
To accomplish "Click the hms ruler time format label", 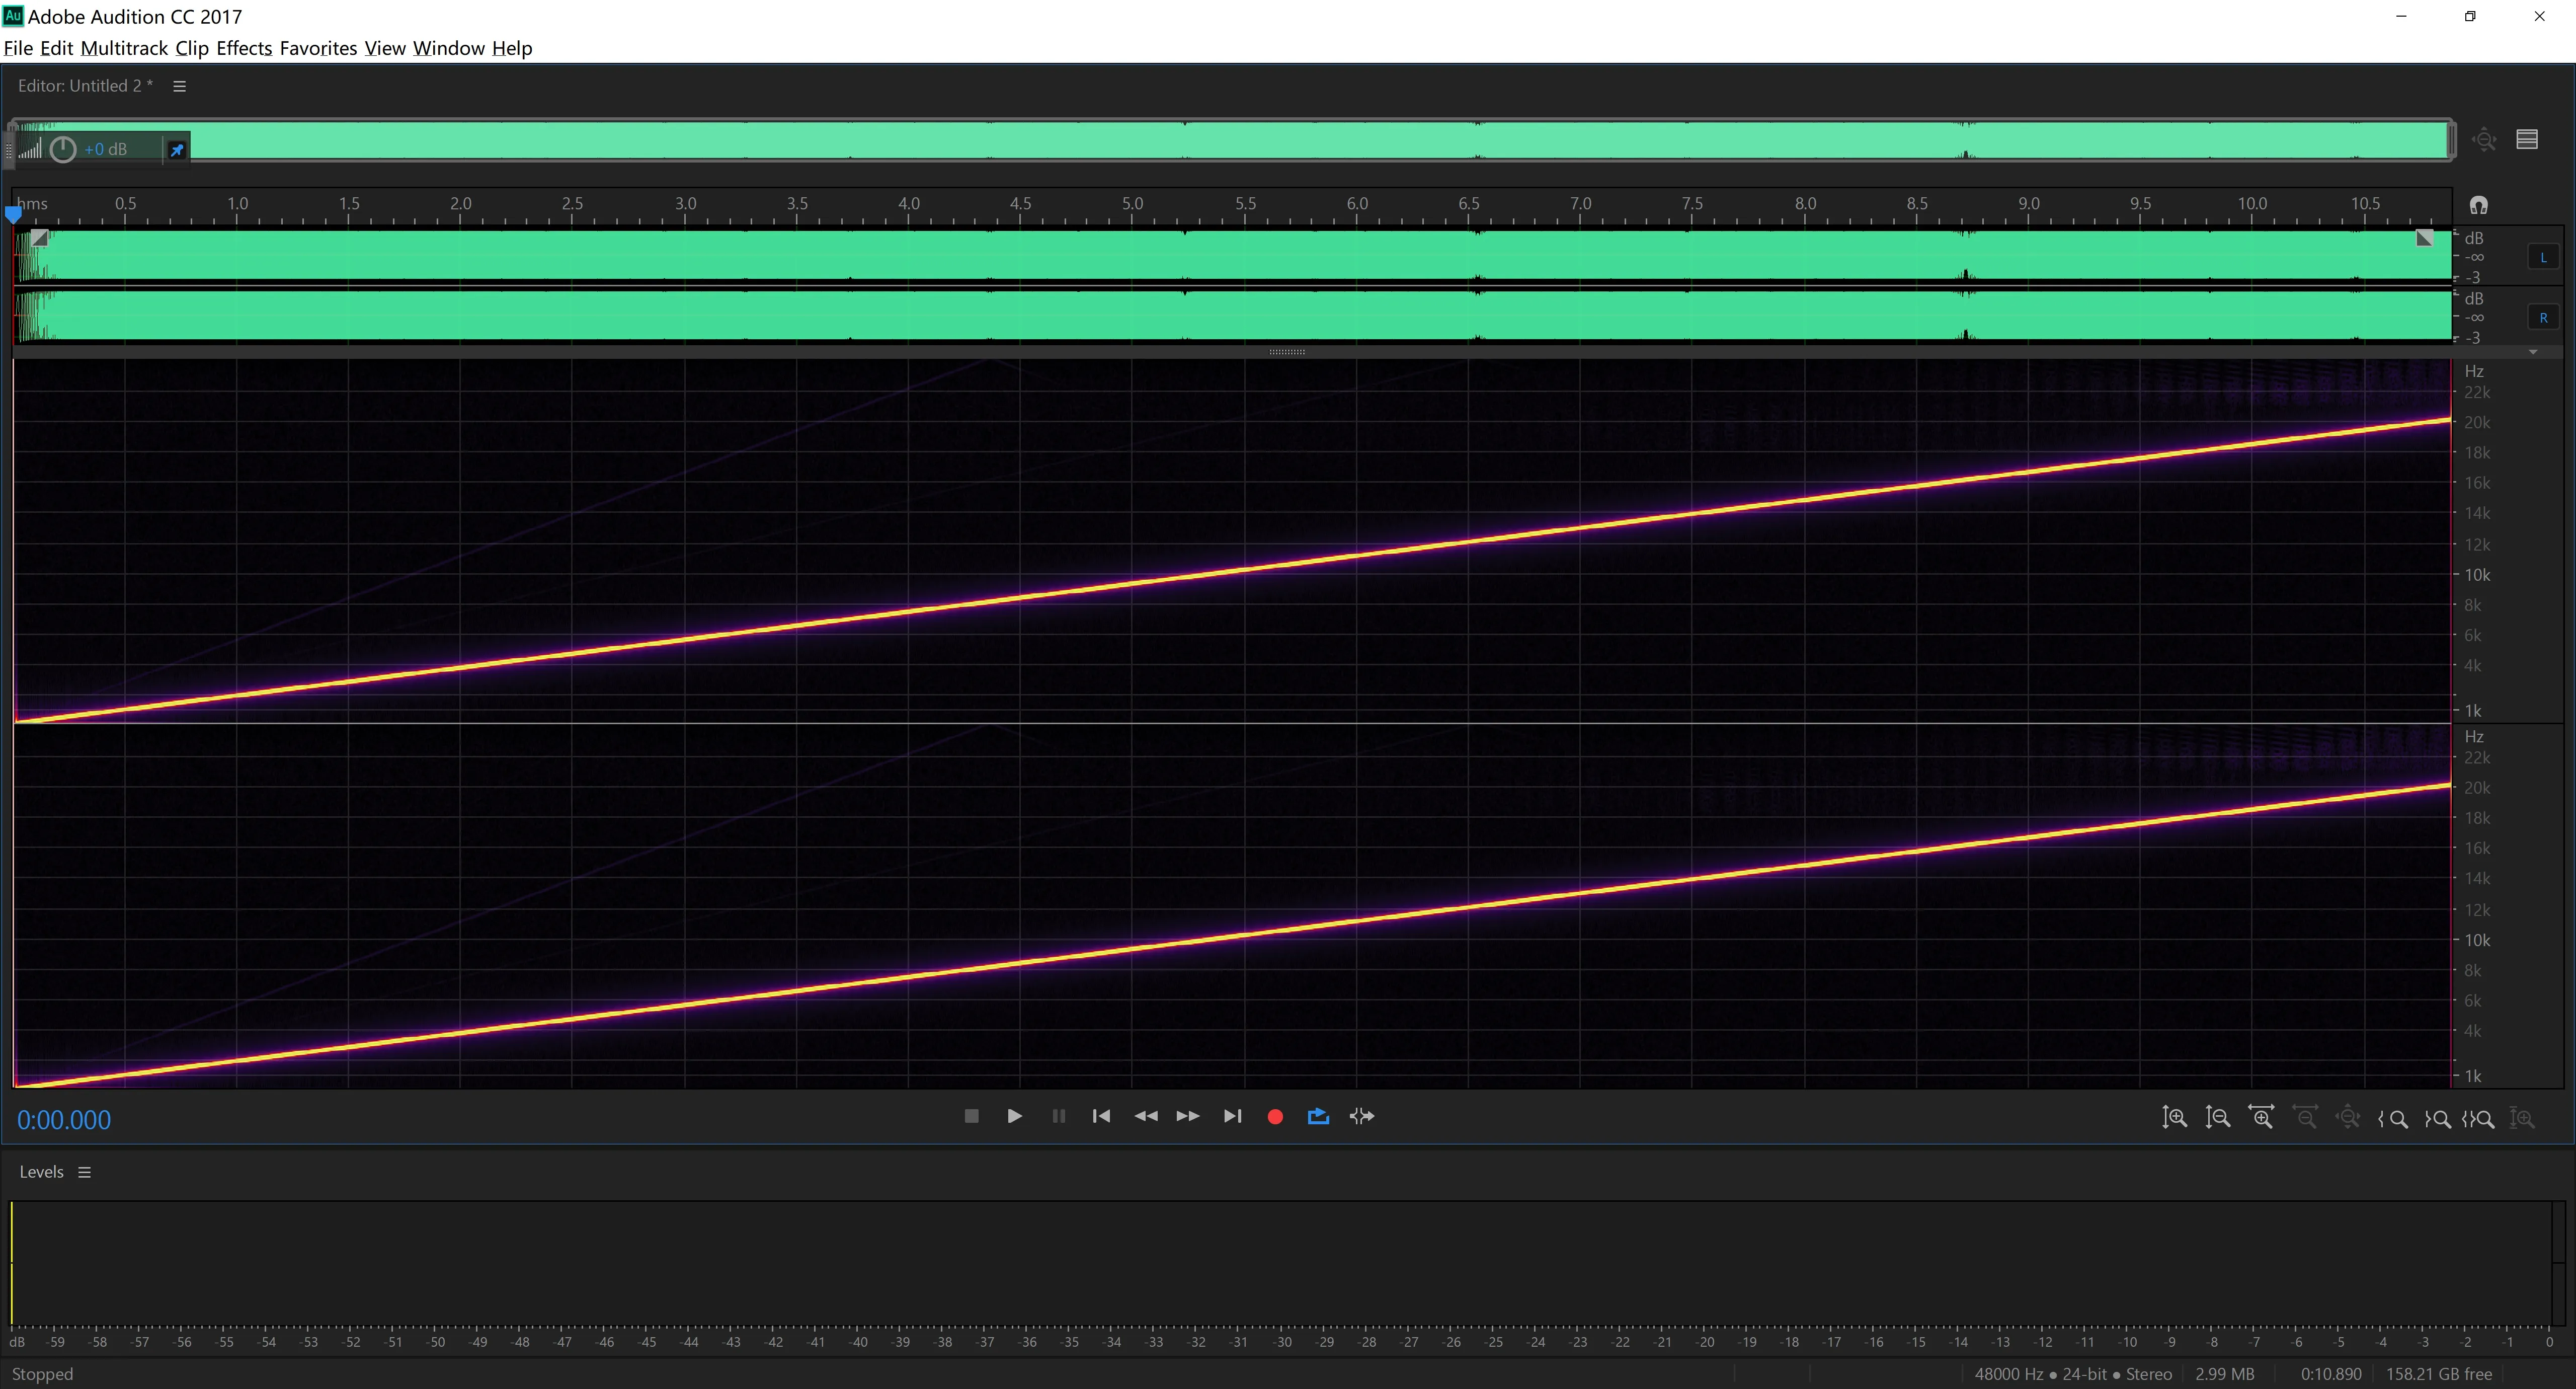I will click(x=32, y=203).
